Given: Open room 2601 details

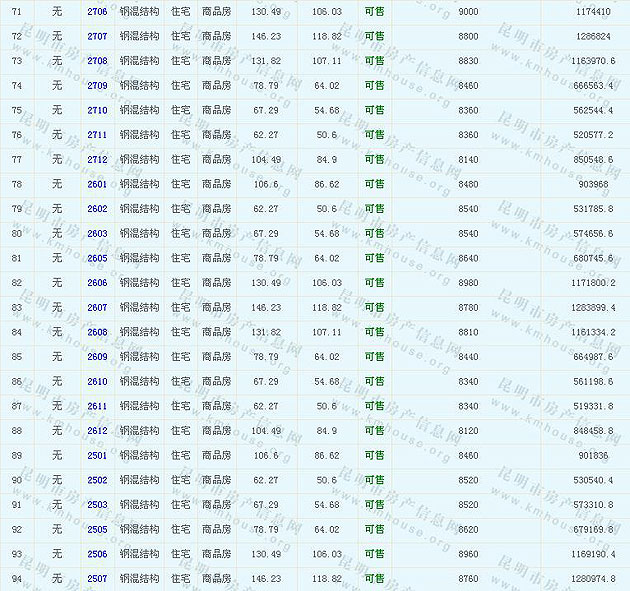Looking at the screenshot, I should [x=97, y=184].
